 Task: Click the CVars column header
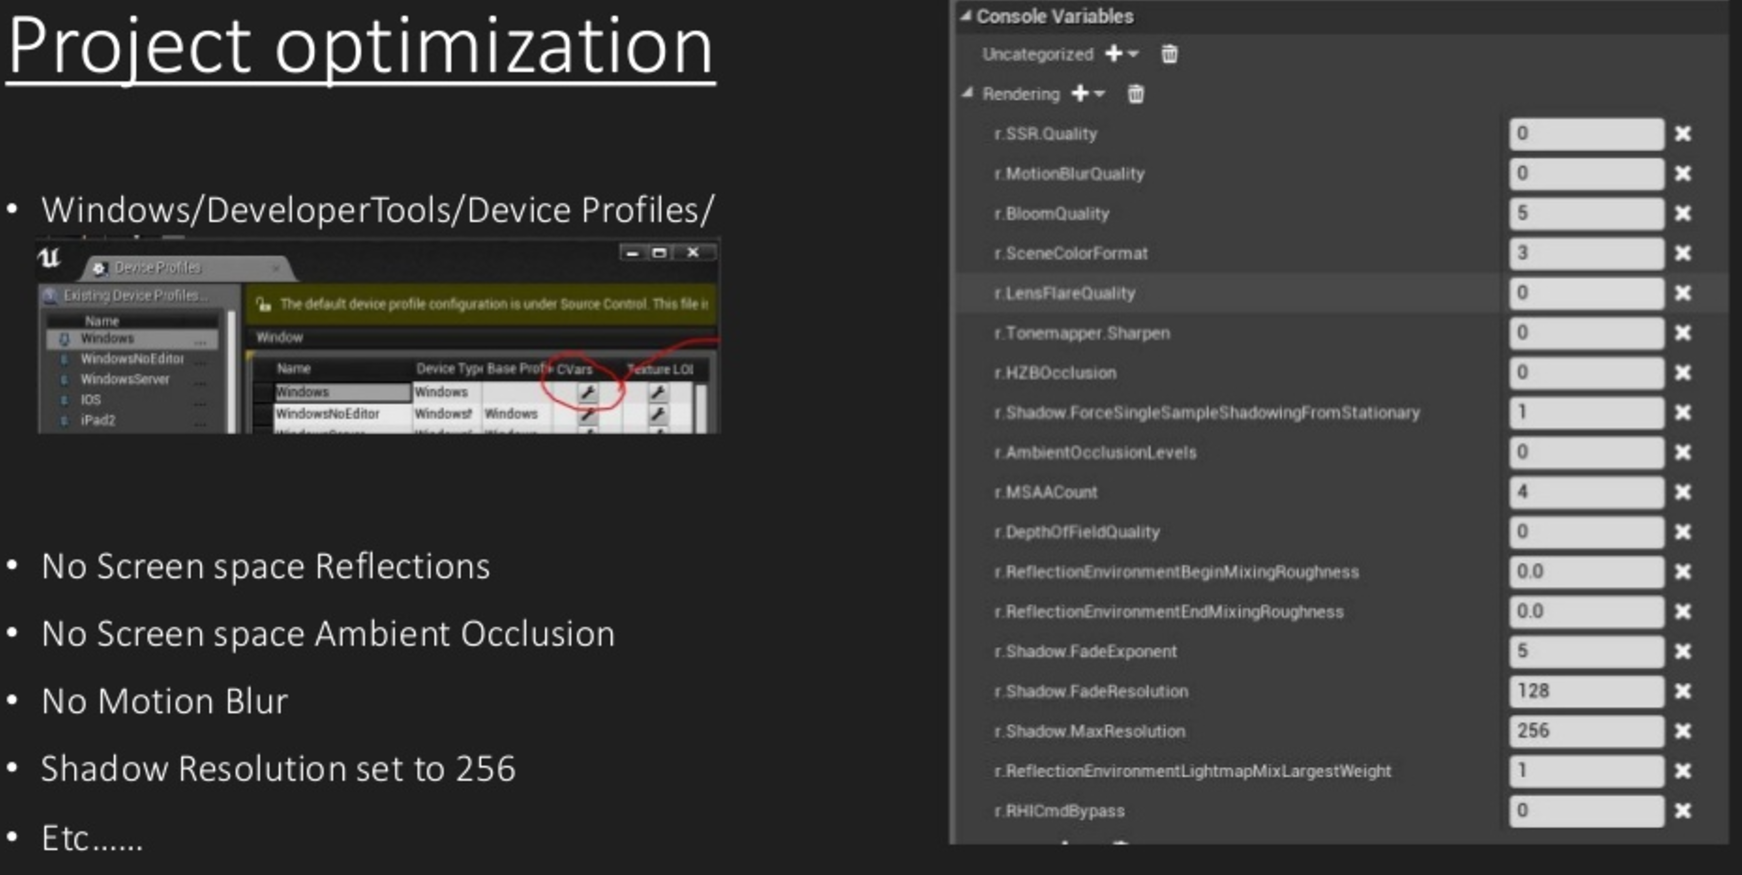coord(575,370)
